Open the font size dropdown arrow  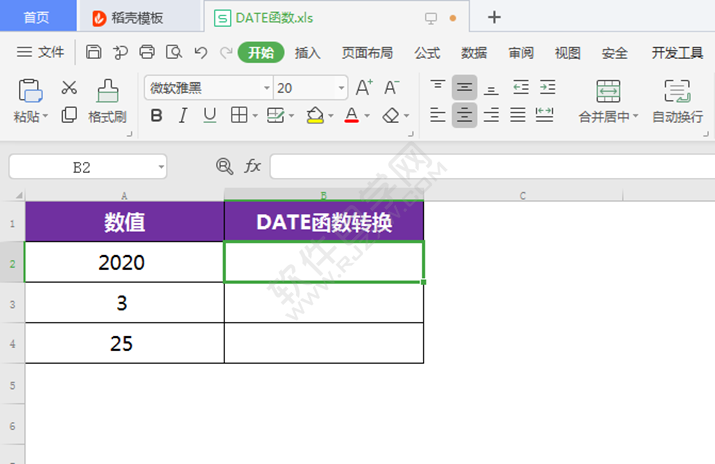[341, 88]
